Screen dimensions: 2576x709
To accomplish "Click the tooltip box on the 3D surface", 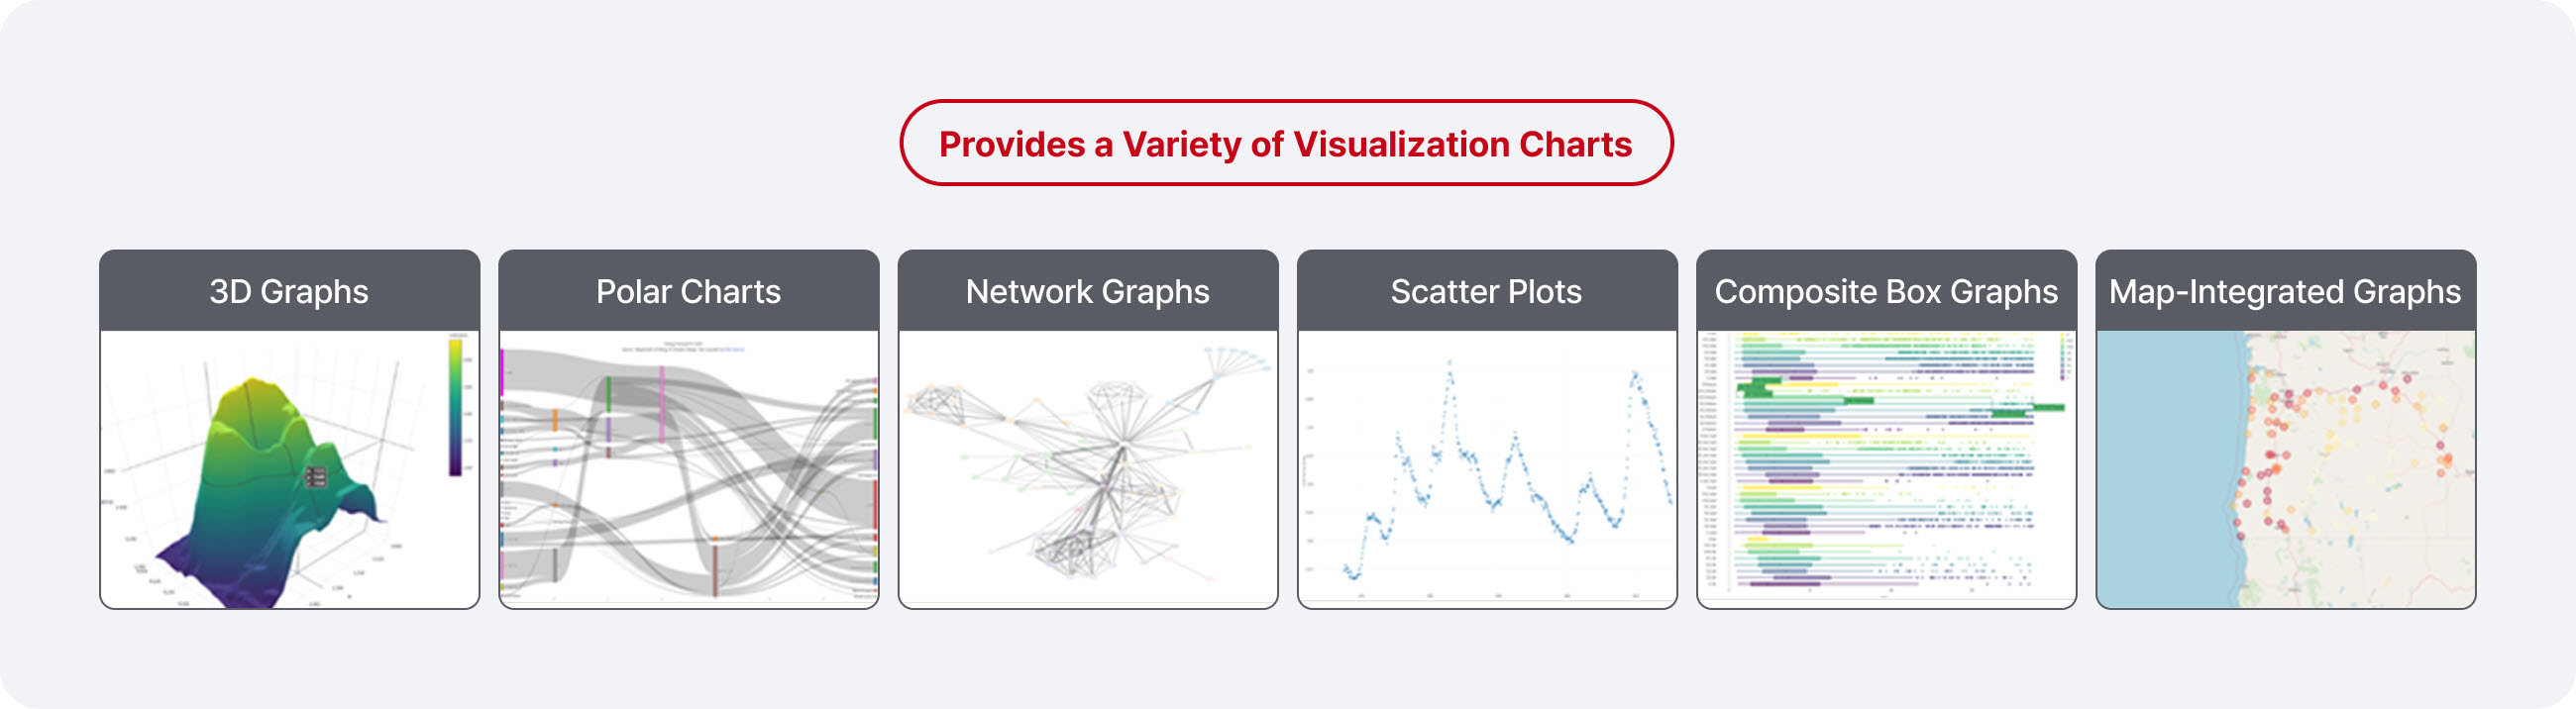I will [x=315, y=477].
